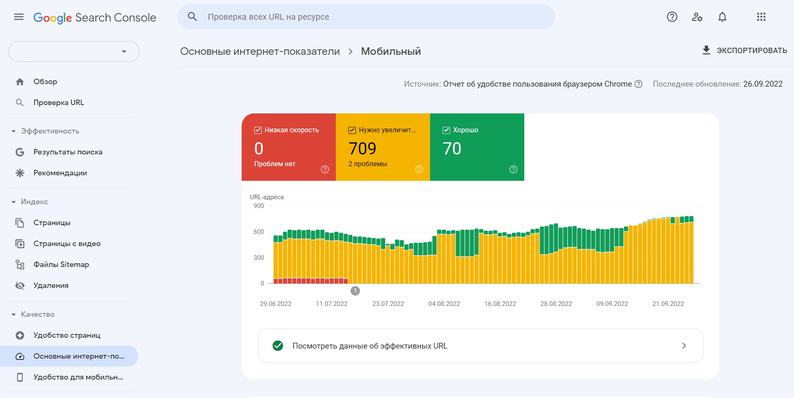This screenshot has width=794, height=398.
Task: Open chevron on effective URL data row
Action: click(684, 346)
